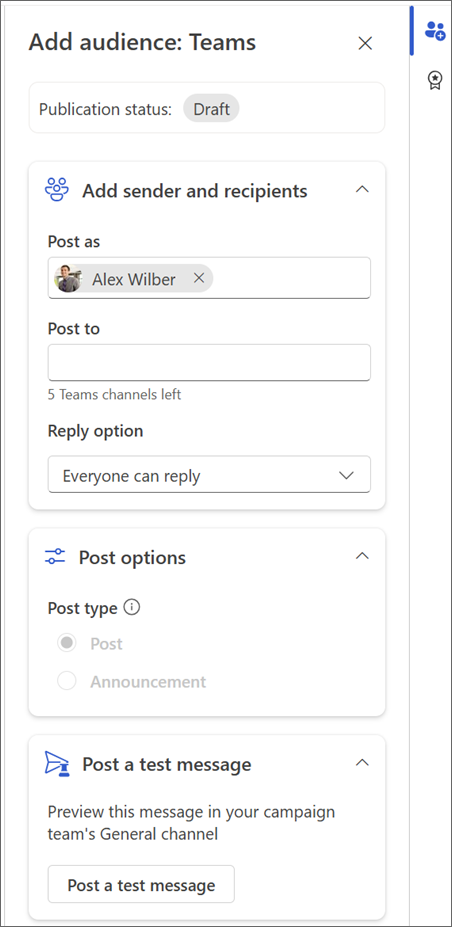Click the sliders icon beside Post options
The height and width of the screenshot is (927, 452).
(x=56, y=556)
